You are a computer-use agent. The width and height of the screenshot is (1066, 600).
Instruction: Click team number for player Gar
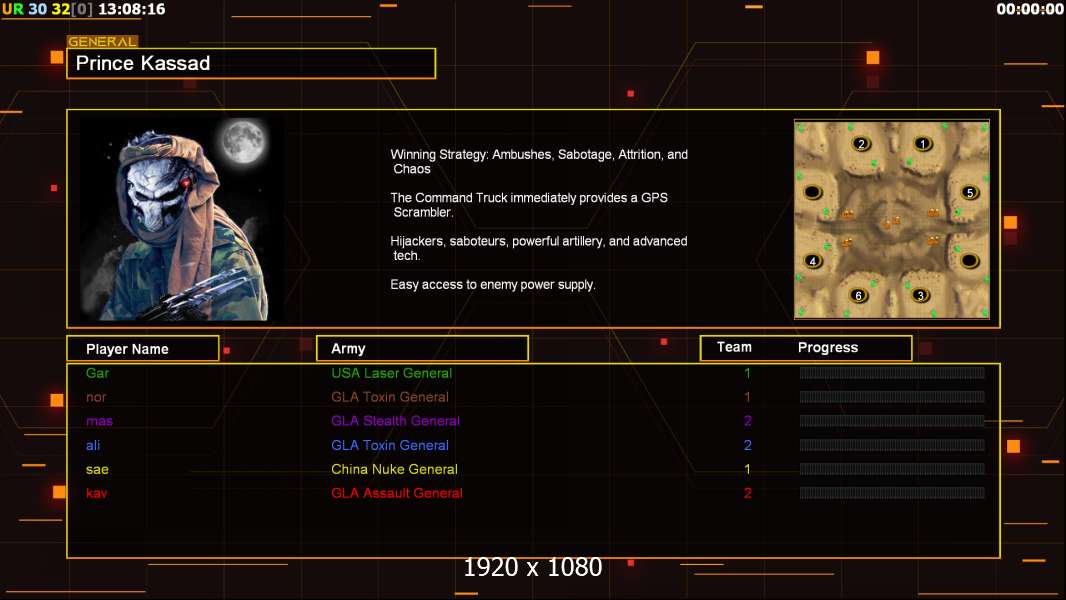(x=747, y=373)
